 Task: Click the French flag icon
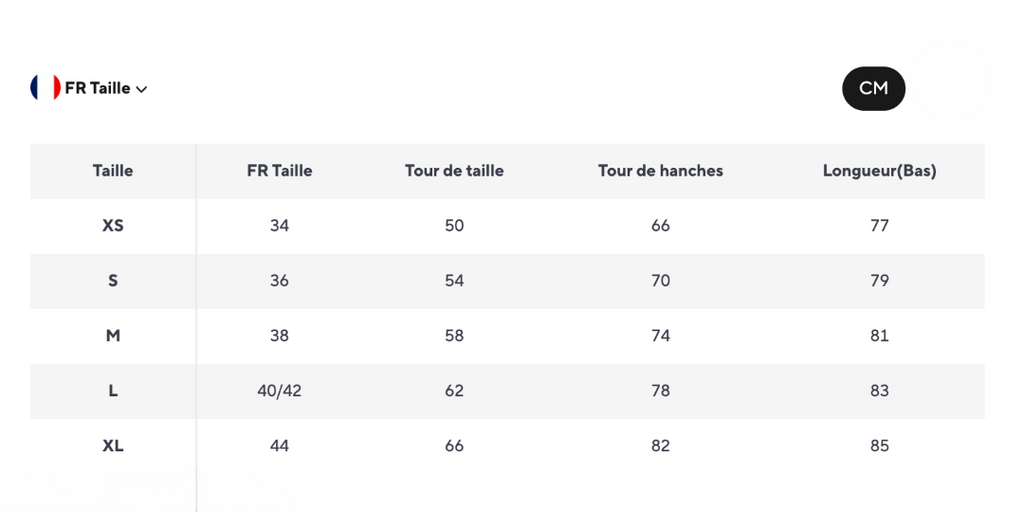[x=45, y=88]
